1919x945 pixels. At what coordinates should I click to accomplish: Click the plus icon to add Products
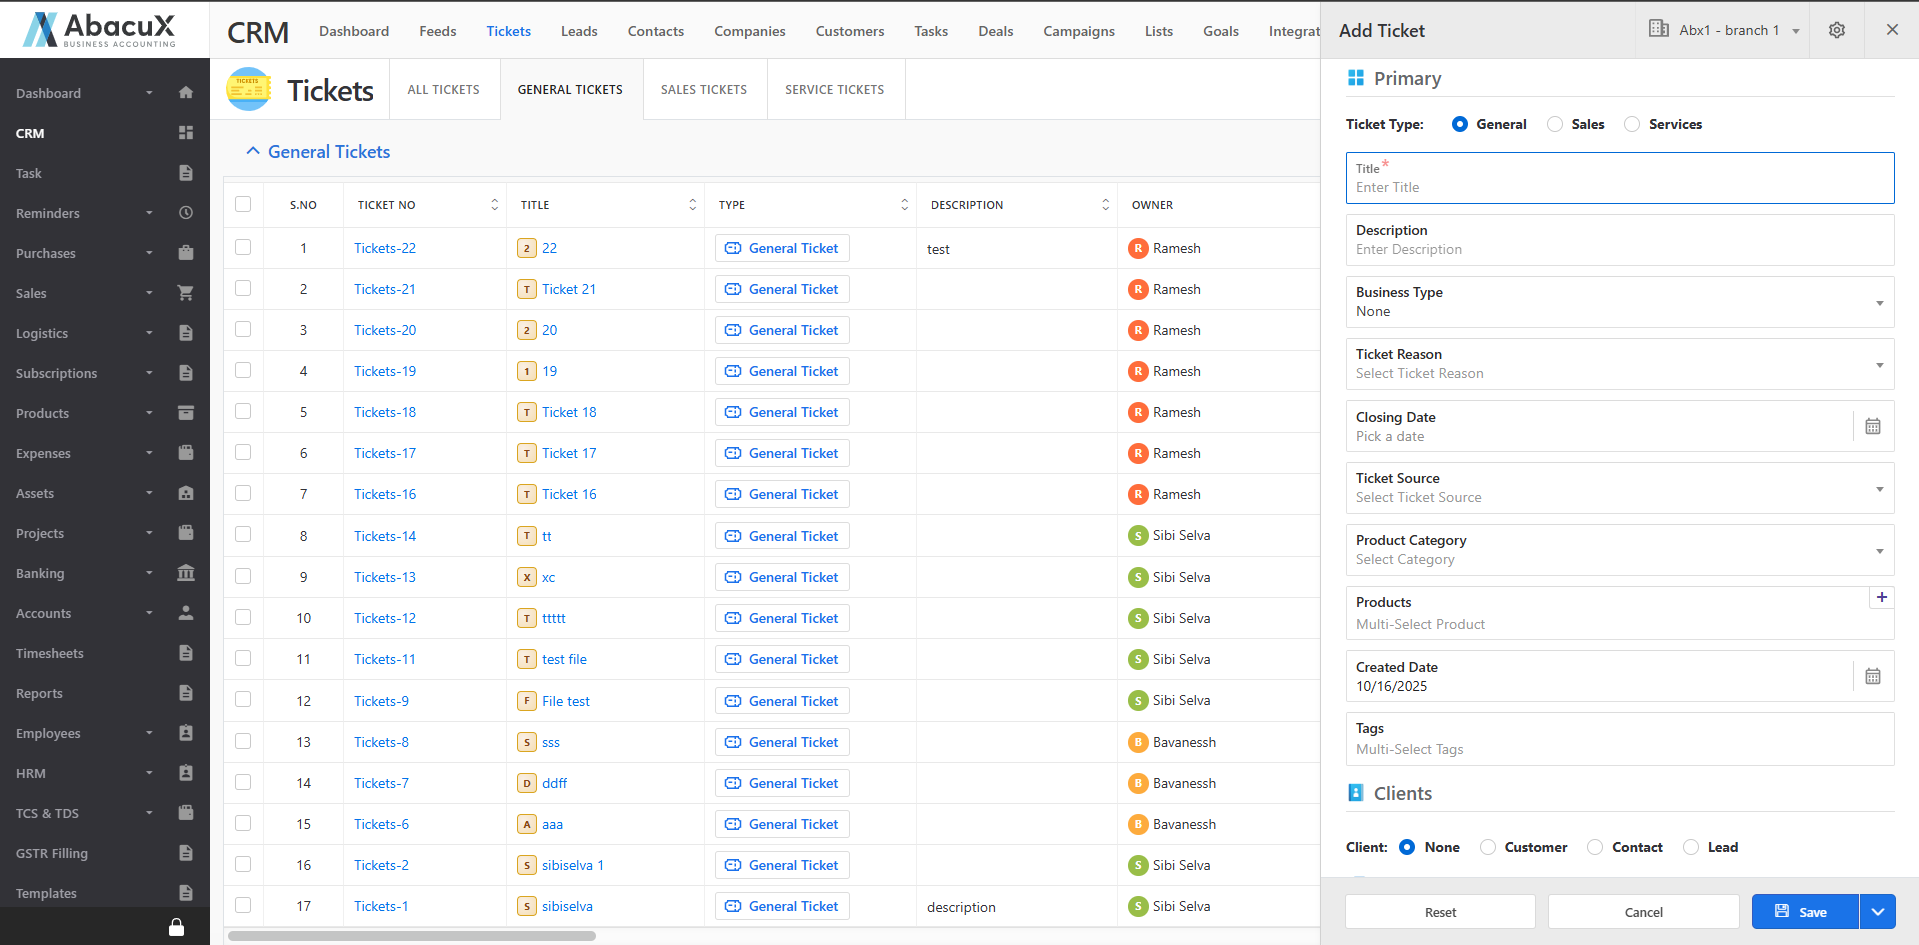1882,597
